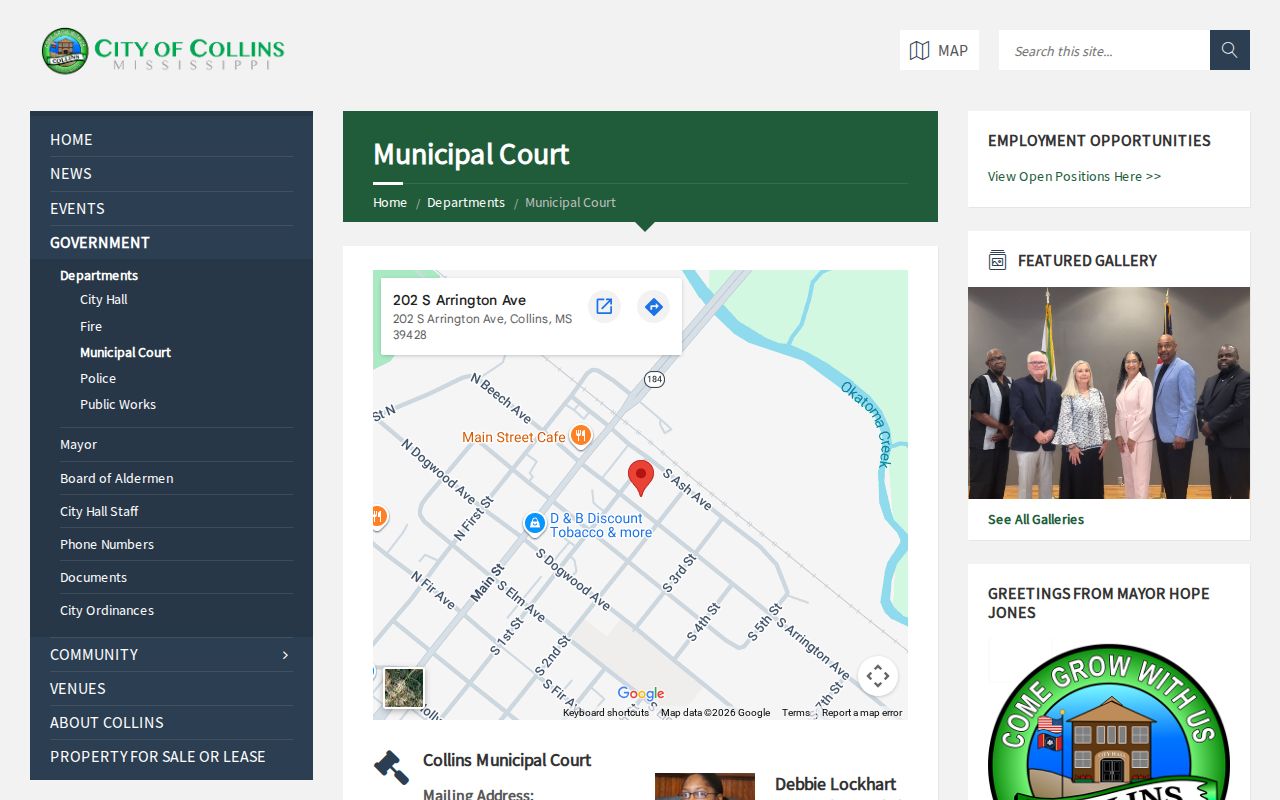The height and width of the screenshot is (800, 1280).
Task: Open HOME in sidebar menu
Action: coord(71,140)
